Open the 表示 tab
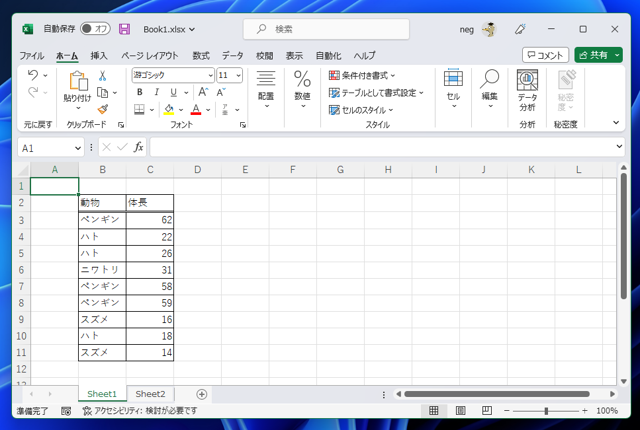This screenshot has height=430, width=640. pyautogui.click(x=294, y=55)
